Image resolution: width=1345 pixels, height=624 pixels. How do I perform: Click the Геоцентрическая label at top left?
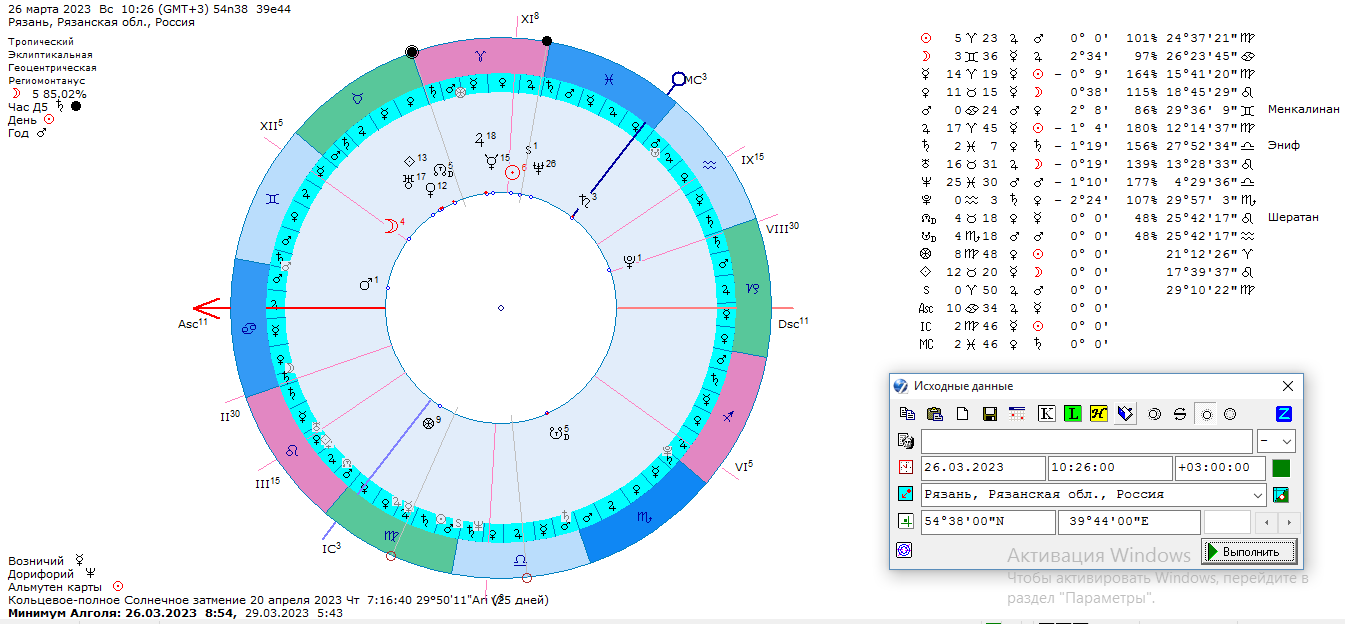[51, 68]
